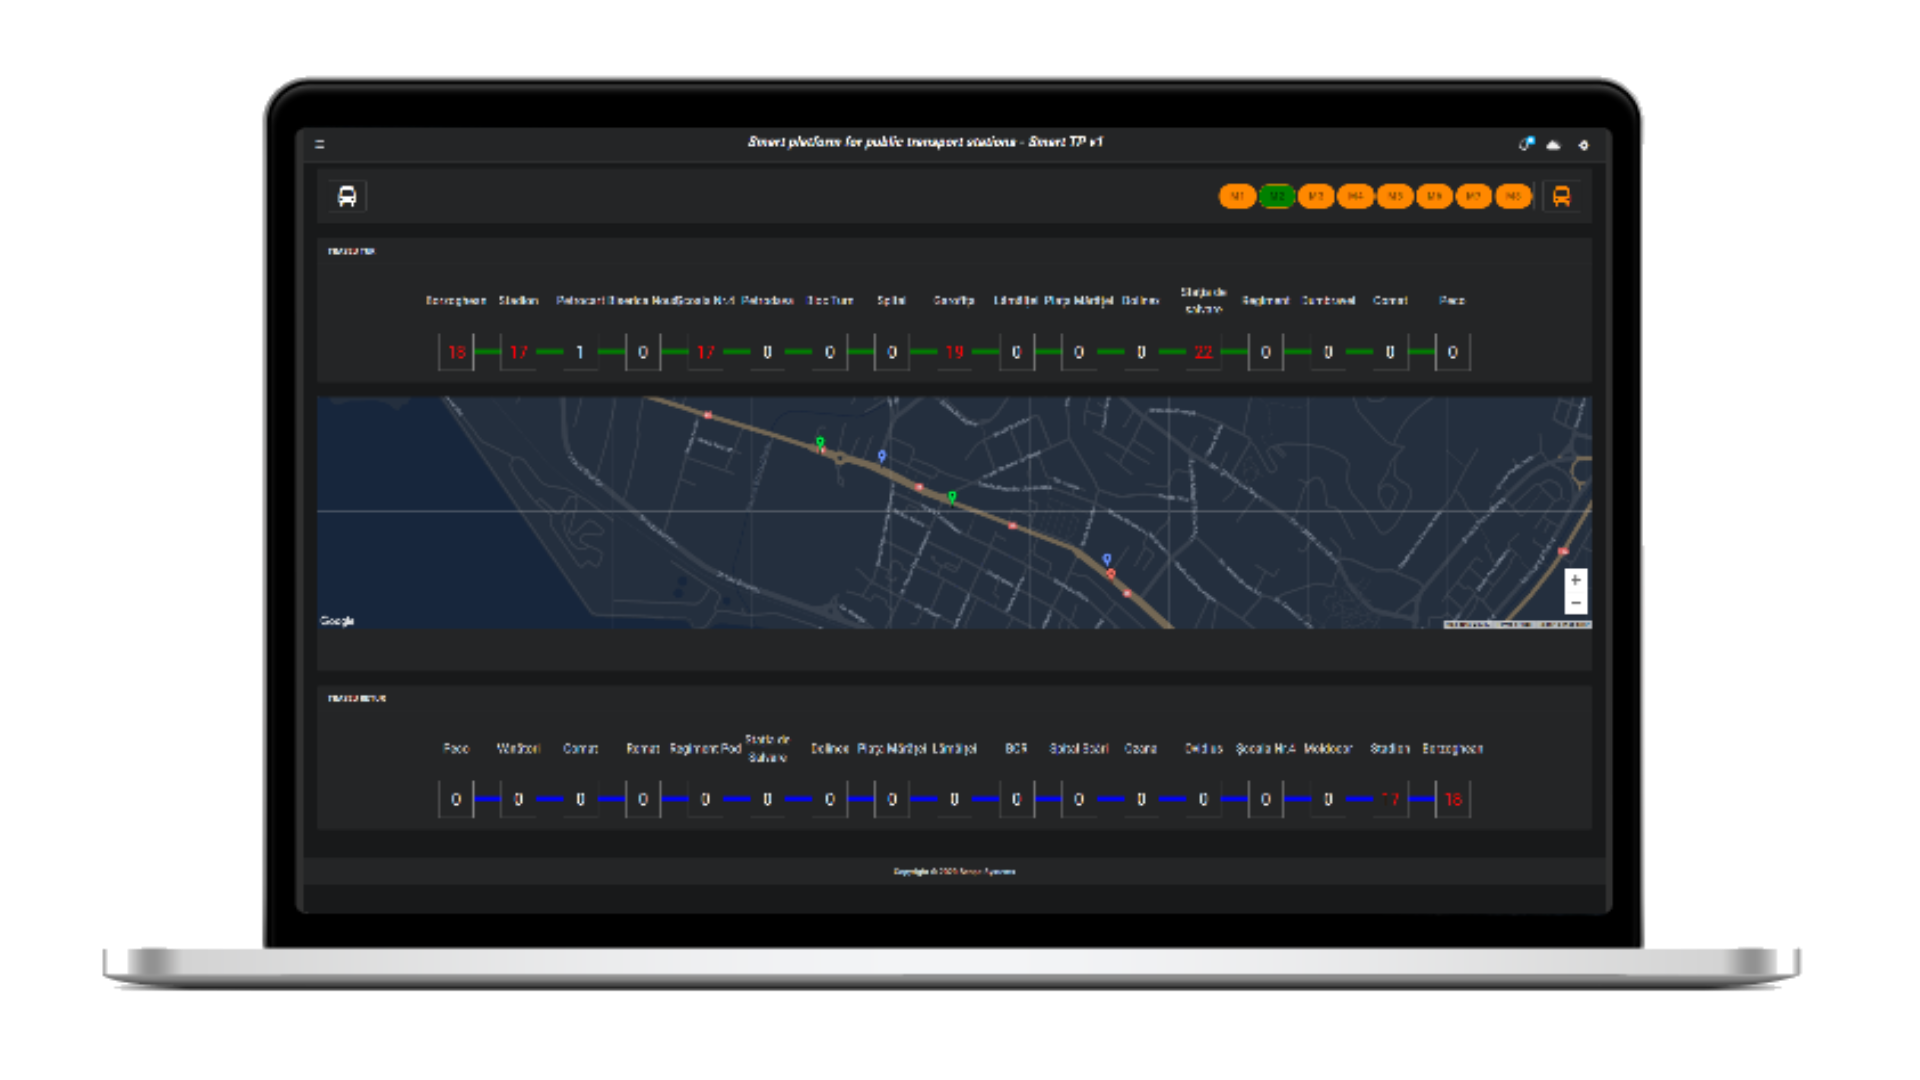This screenshot has width=1920, height=1080.
Task: Click the notification link icon in header
Action: click(x=1526, y=144)
